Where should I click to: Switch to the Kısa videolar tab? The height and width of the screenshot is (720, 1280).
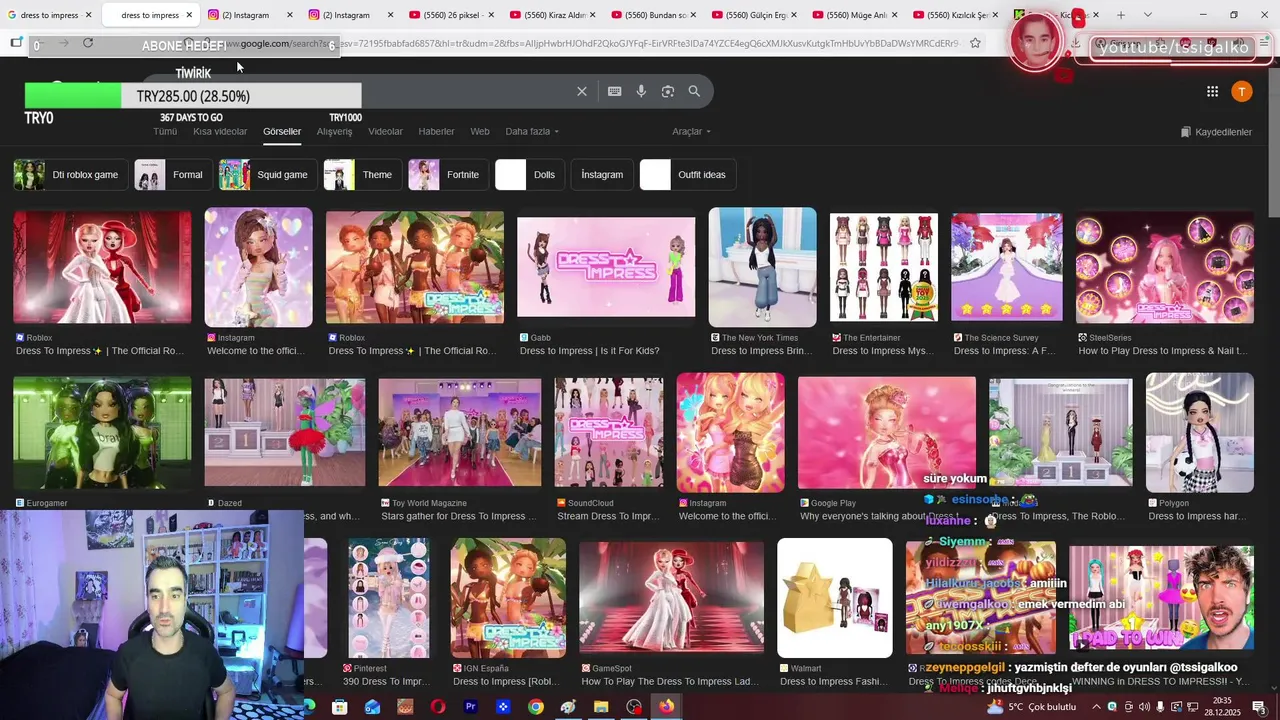click(220, 131)
